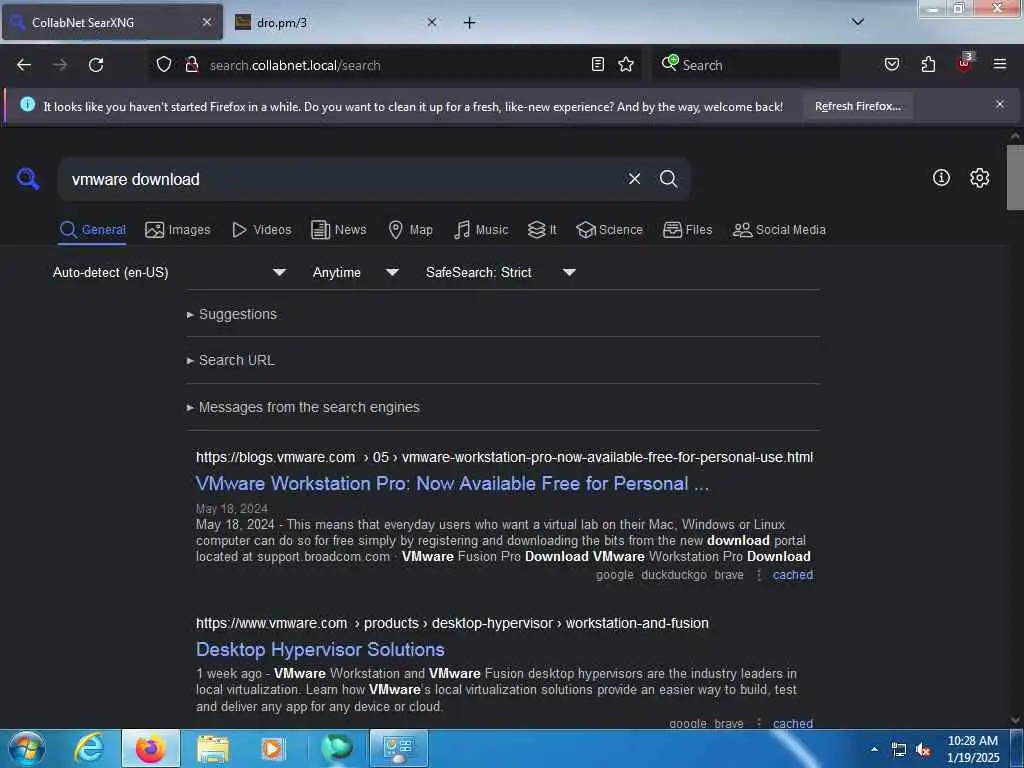Close the dro.pm/3 tab

pyautogui.click(x=432, y=22)
